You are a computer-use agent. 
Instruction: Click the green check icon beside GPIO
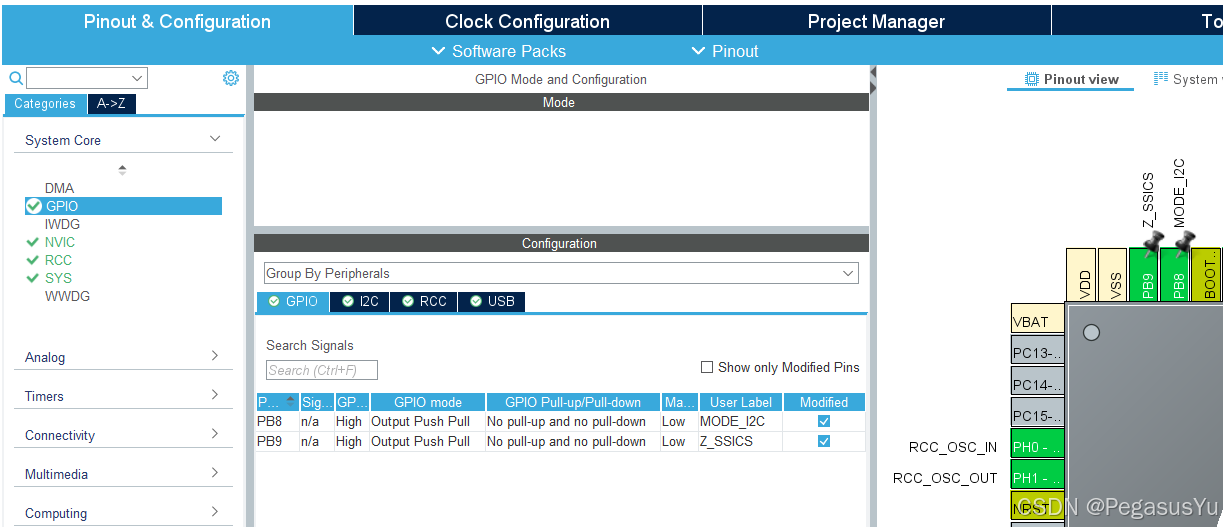click(34, 206)
